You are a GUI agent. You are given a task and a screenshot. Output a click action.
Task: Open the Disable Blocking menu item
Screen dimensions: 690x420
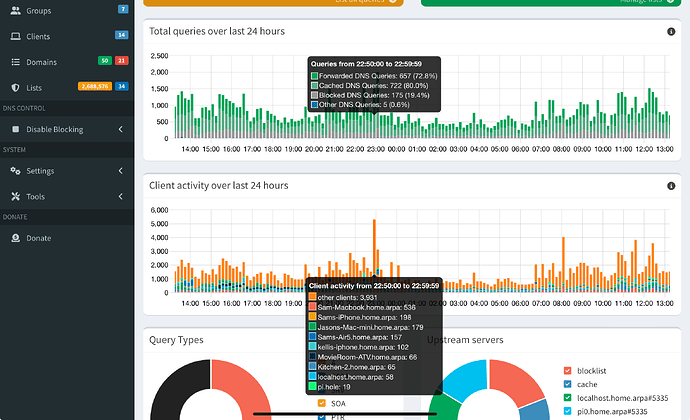pyautogui.click(x=67, y=129)
